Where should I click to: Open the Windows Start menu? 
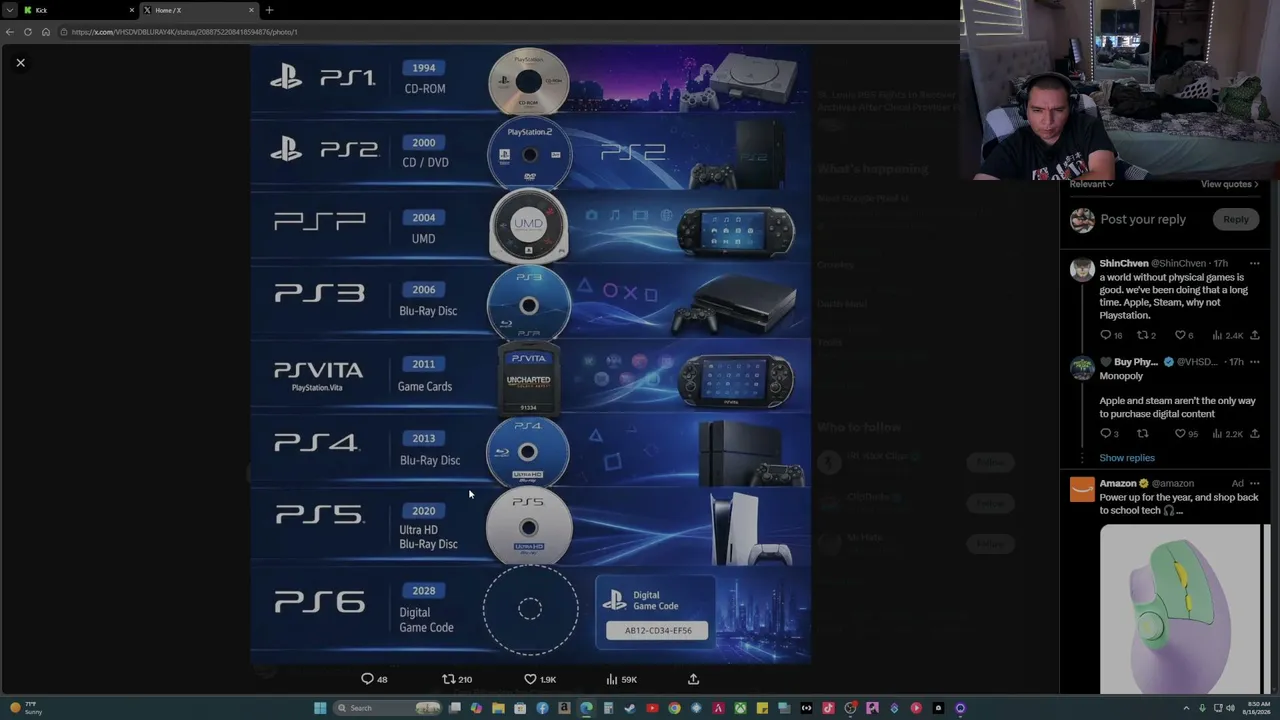click(320, 708)
